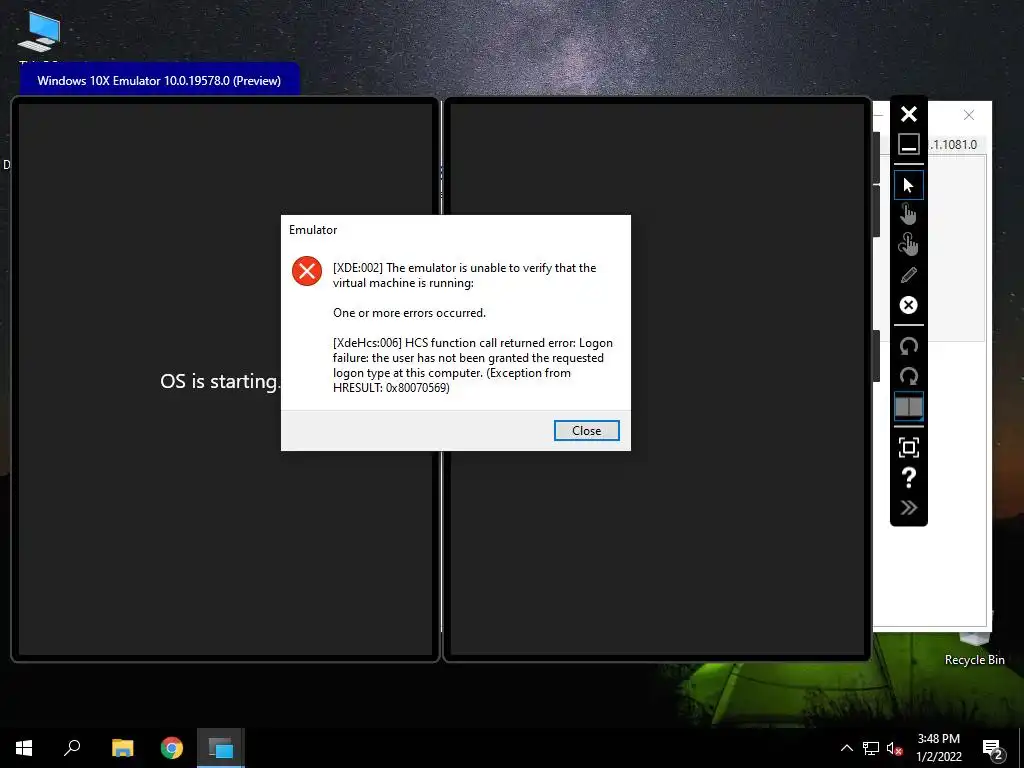The width and height of the screenshot is (1024, 768).
Task: Click the 1.1081.0 version text
Action: (x=953, y=144)
